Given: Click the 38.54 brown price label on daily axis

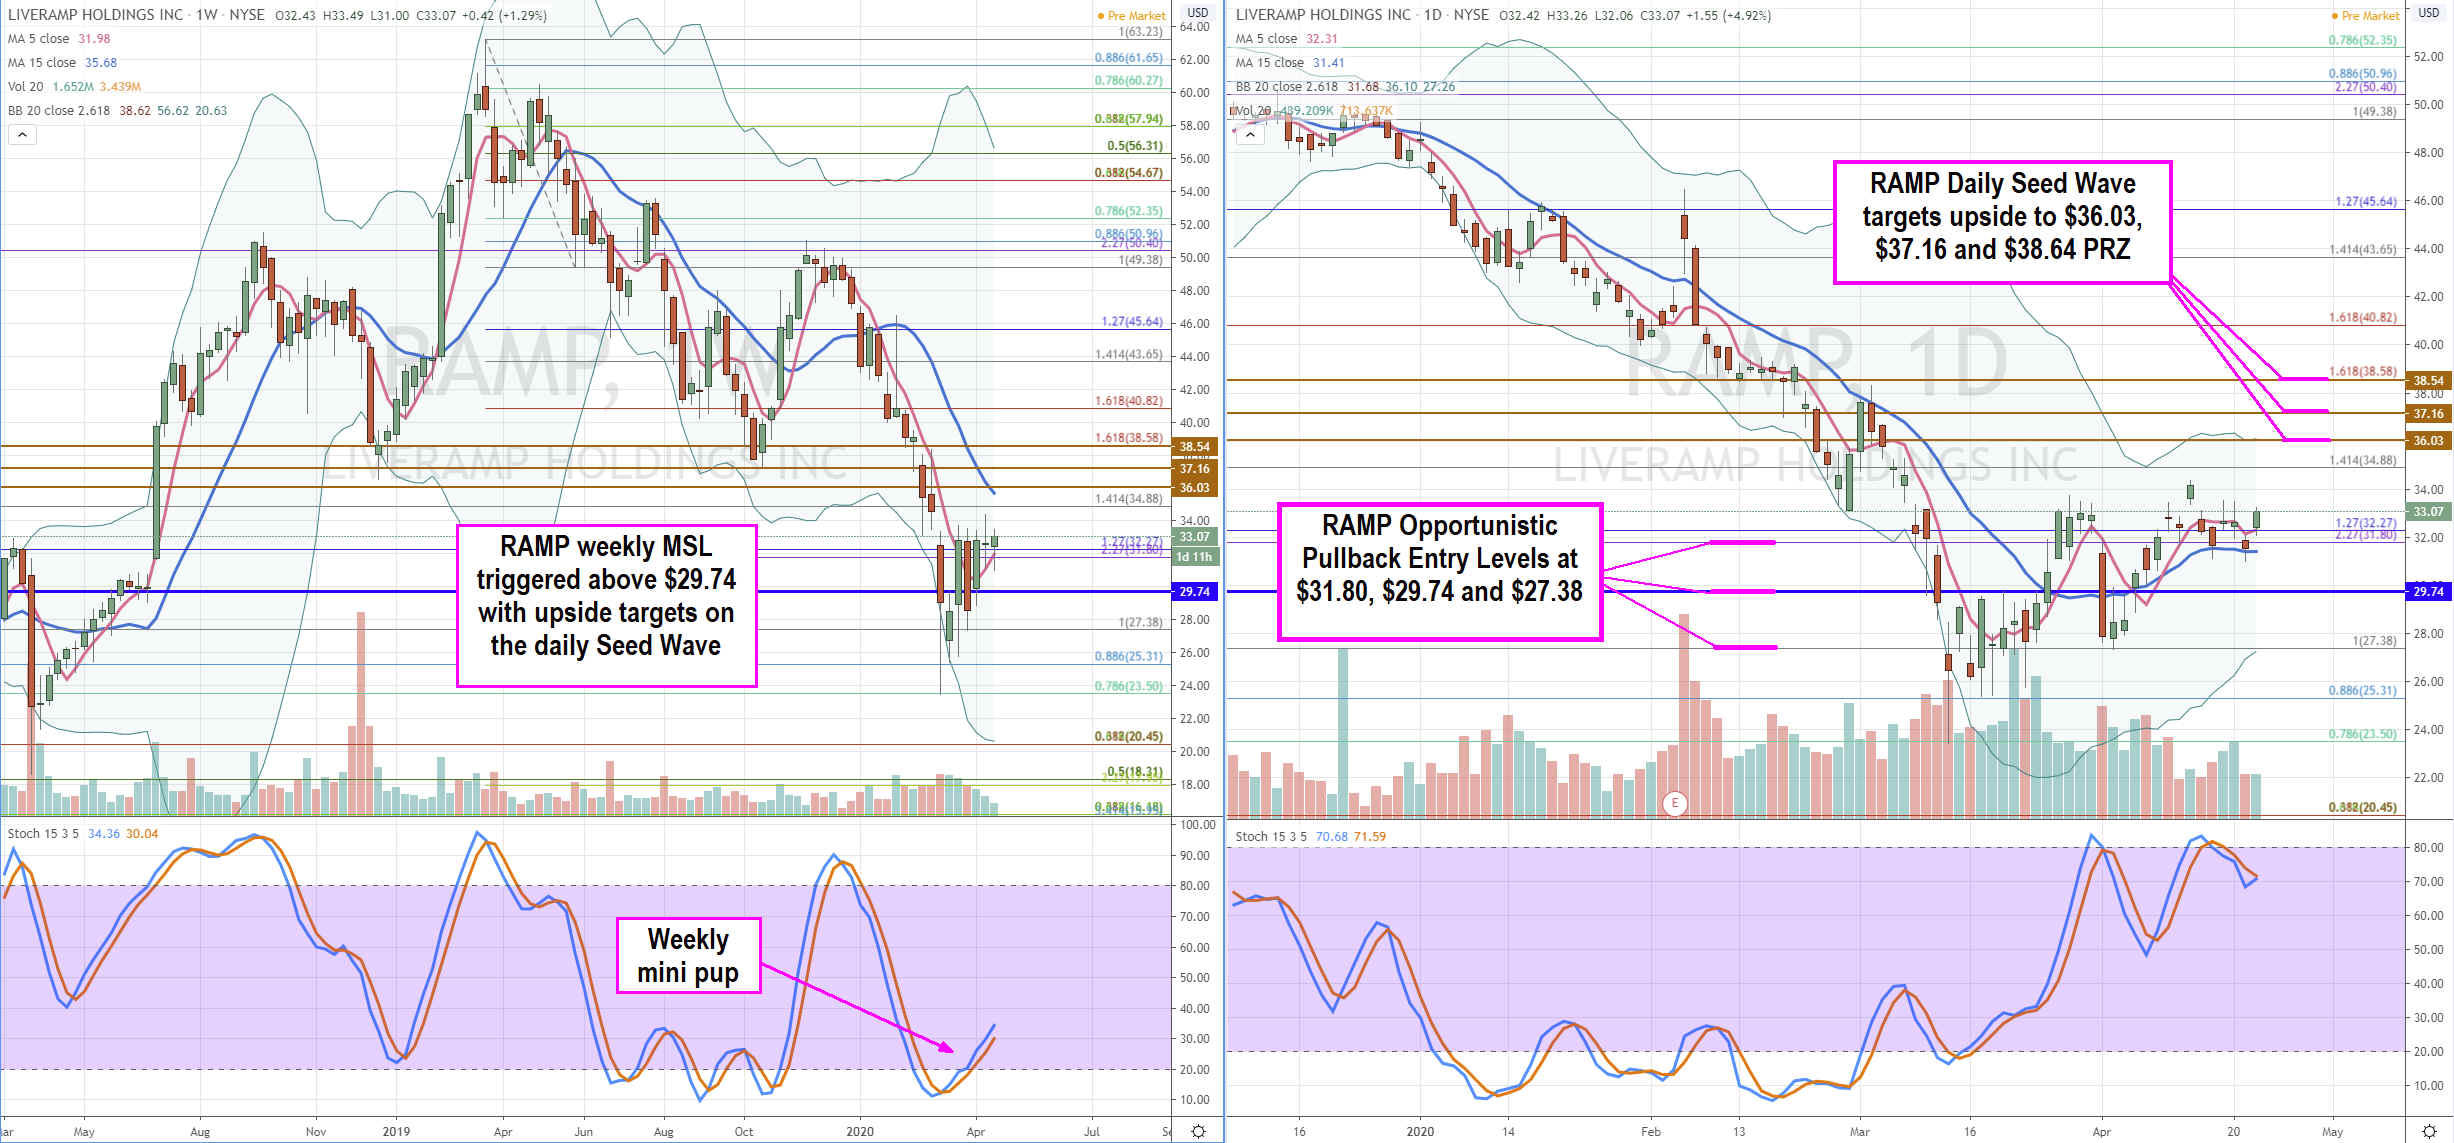Looking at the screenshot, I should [2428, 380].
